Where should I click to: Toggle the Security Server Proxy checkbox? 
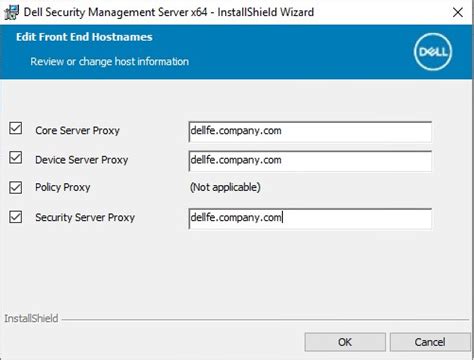[x=16, y=217]
